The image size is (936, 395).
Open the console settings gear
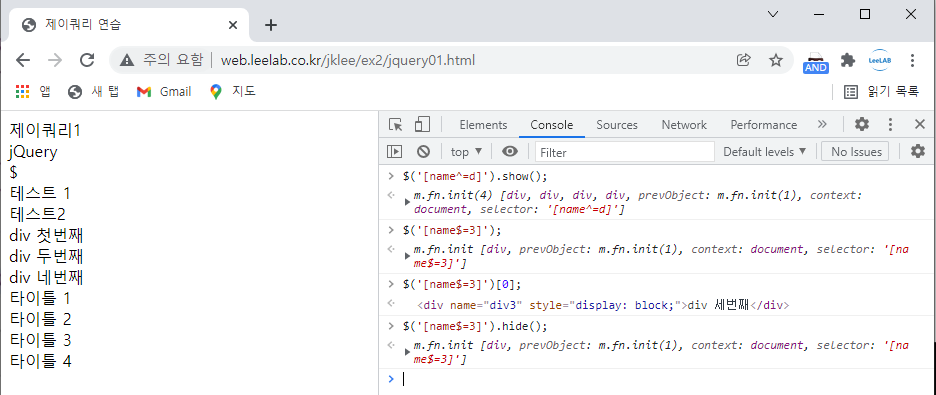click(917, 152)
